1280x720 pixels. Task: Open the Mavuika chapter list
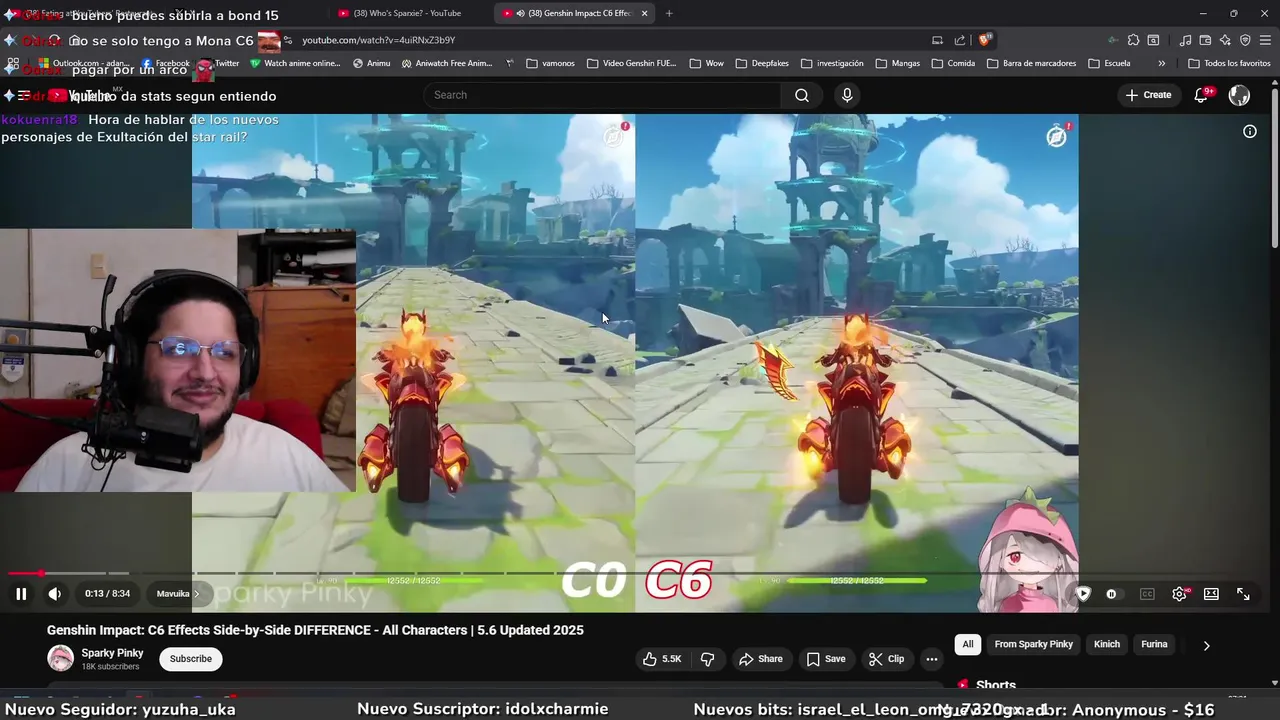point(178,594)
